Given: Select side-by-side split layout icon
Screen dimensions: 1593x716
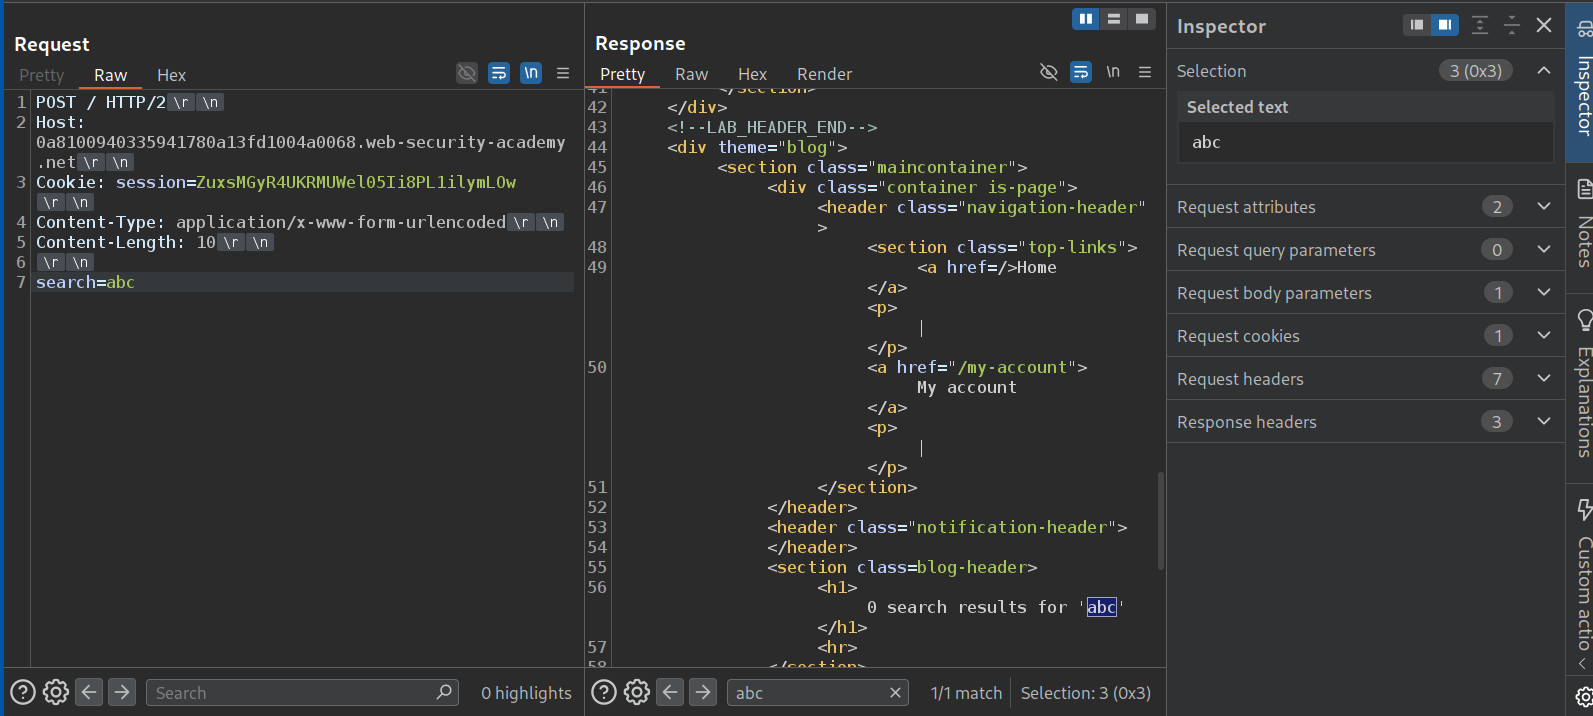Looking at the screenshot, I should [x=1085, y=19].
